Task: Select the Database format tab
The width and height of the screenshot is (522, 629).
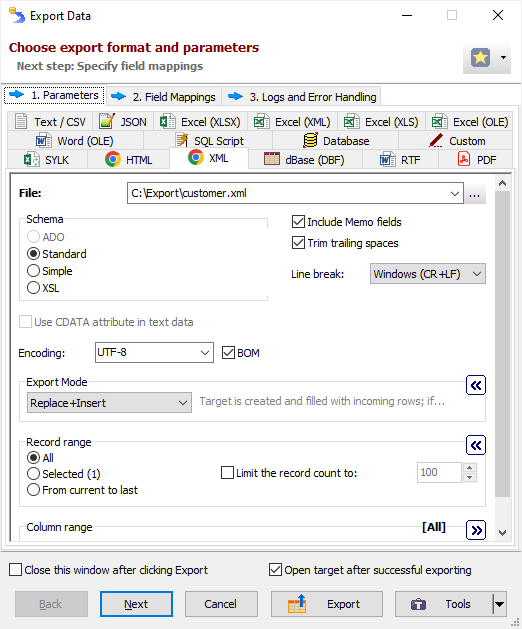Action: 335,141
